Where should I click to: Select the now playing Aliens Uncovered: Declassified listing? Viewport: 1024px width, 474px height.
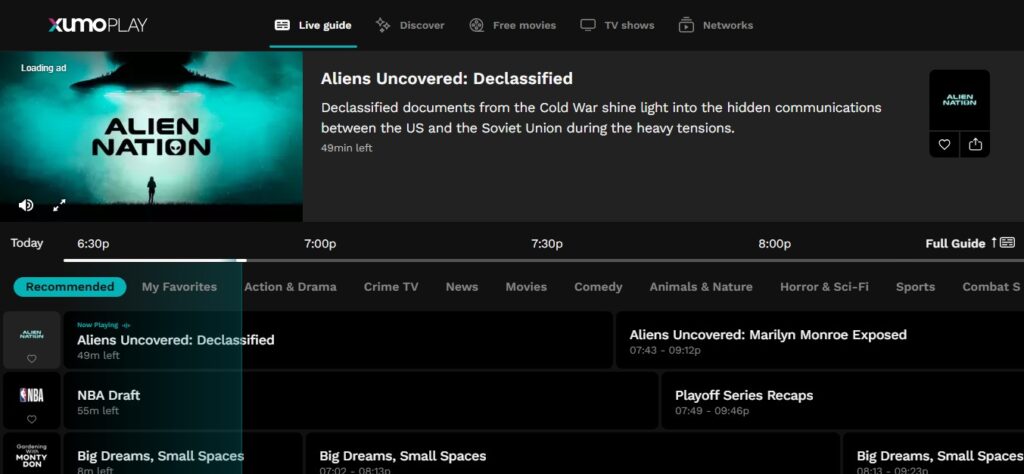tap(338, 340)
